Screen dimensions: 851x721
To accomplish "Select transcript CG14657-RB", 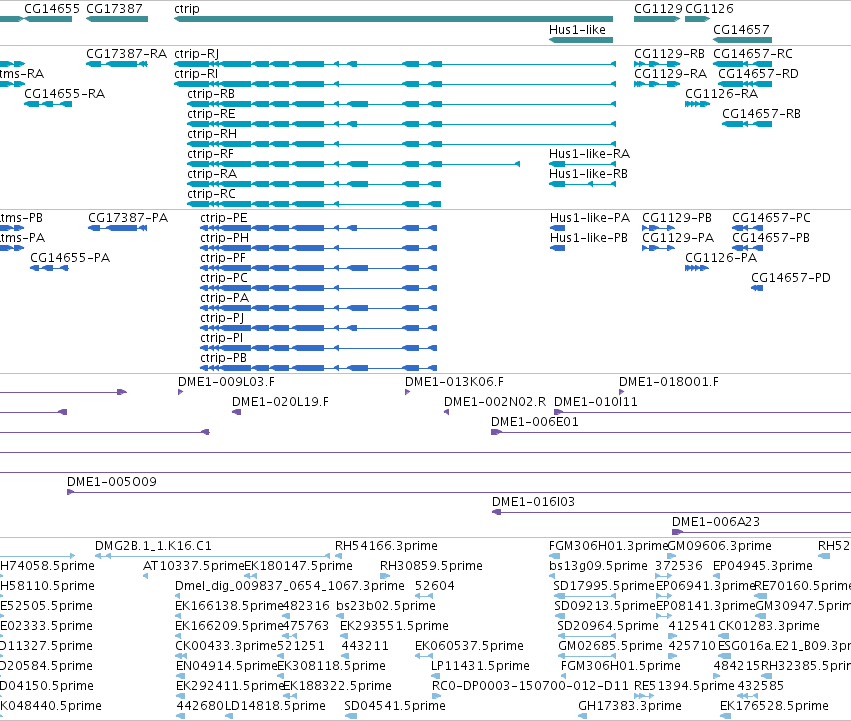I will click(x=761, y=114).
